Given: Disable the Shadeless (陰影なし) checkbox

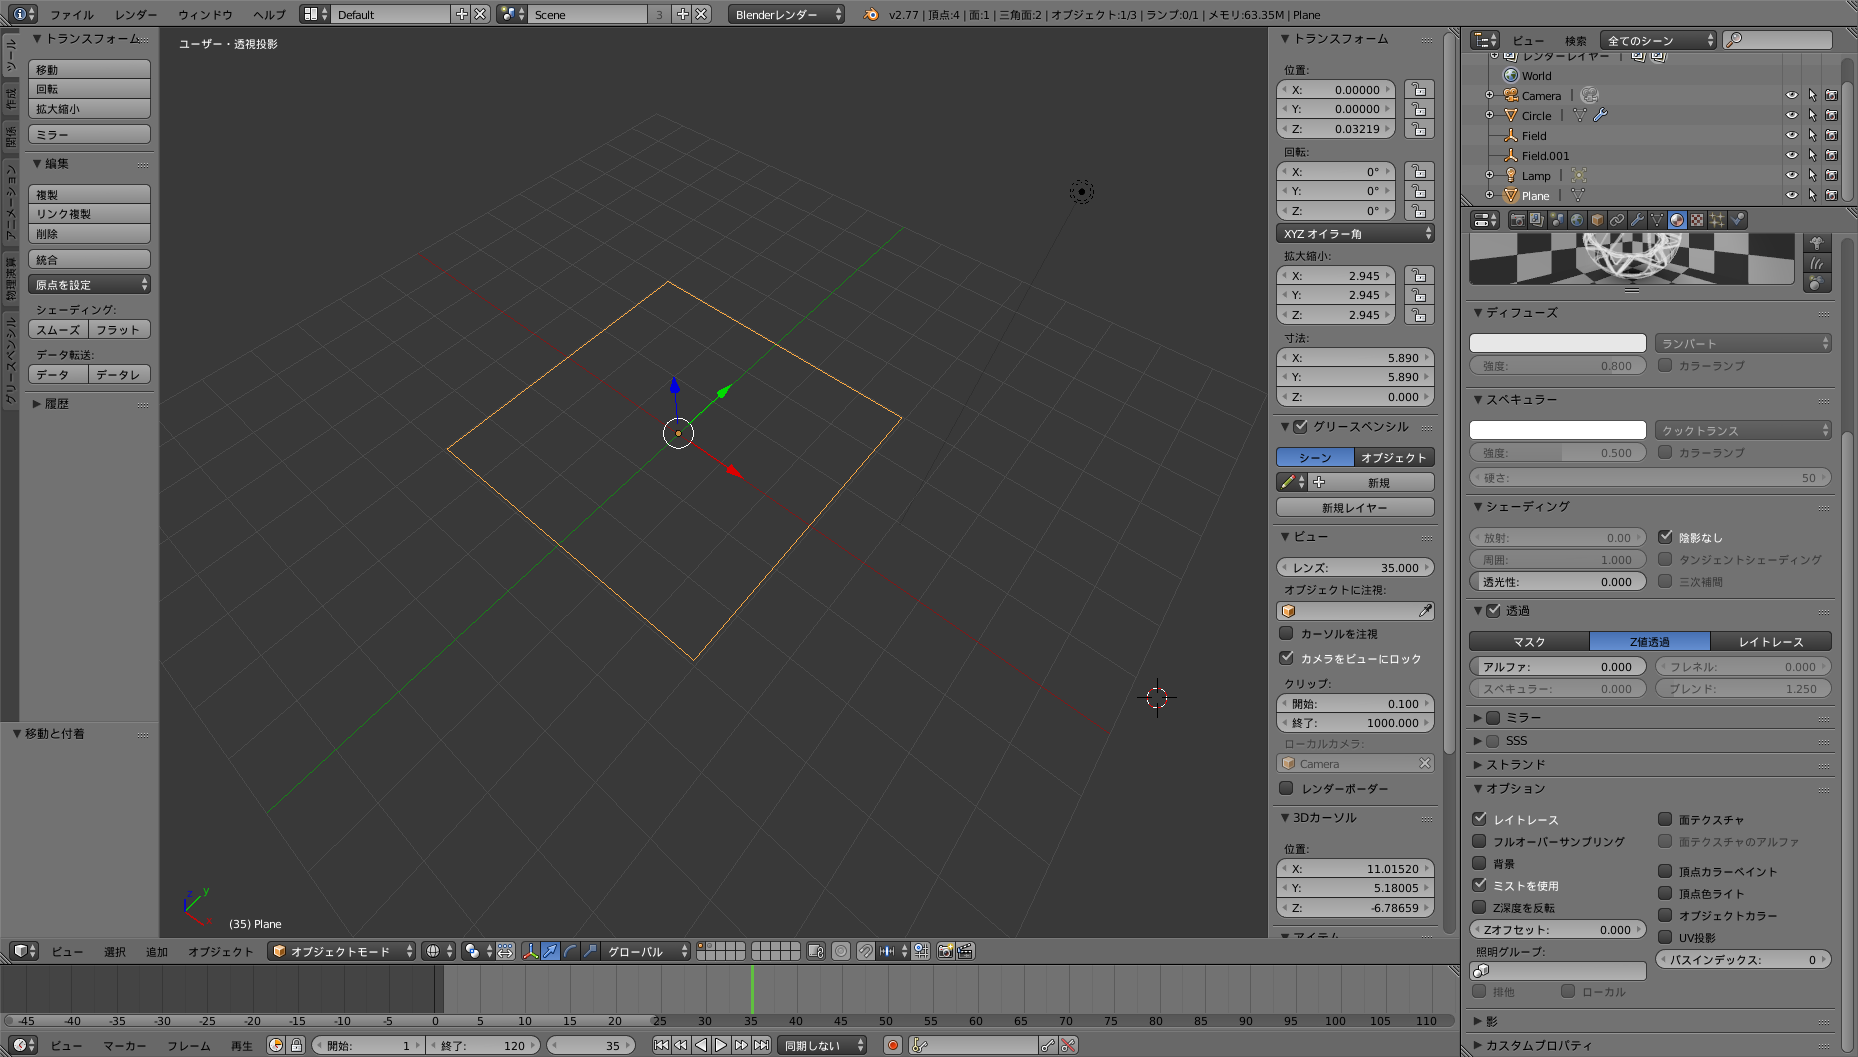Looking at the screenshot, I should coord(1665,537).
